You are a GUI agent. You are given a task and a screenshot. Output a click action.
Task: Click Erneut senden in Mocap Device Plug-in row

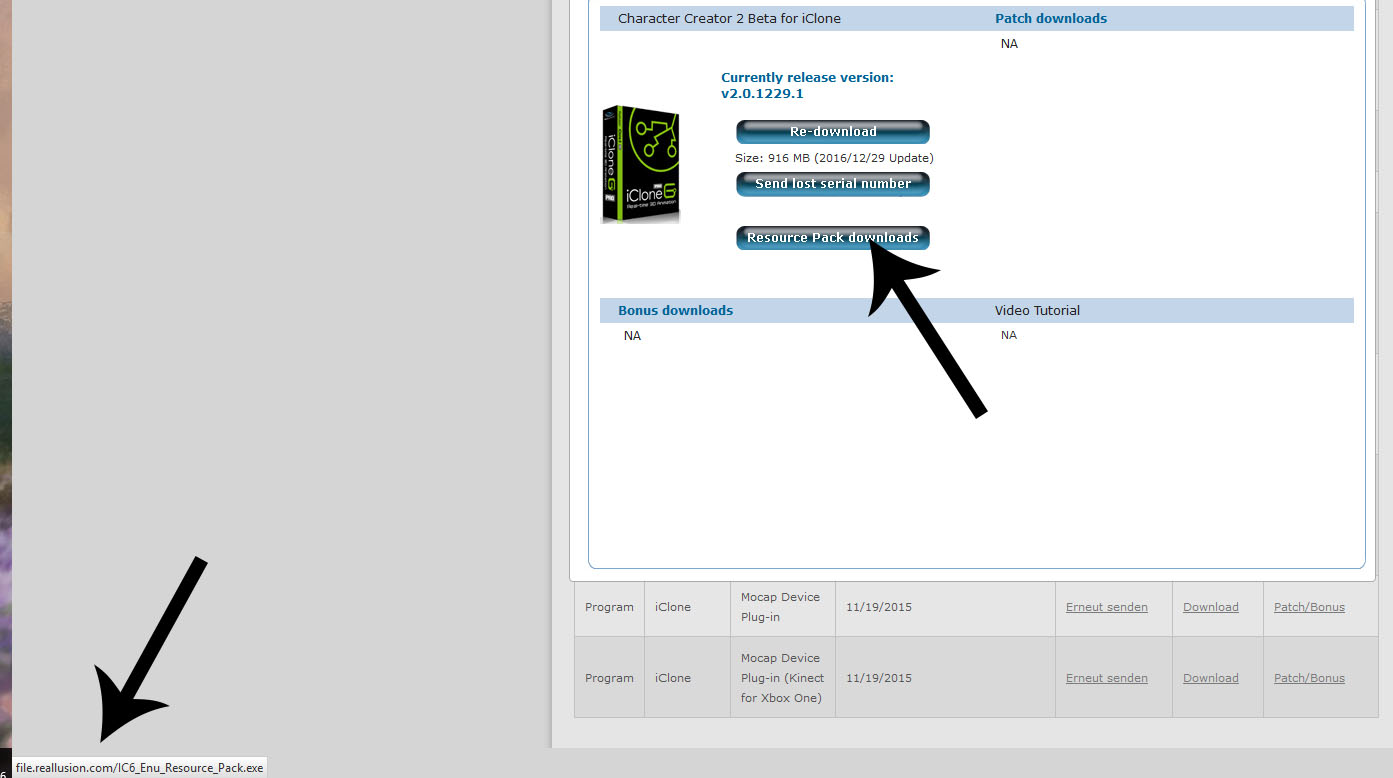click(1107, 607)
